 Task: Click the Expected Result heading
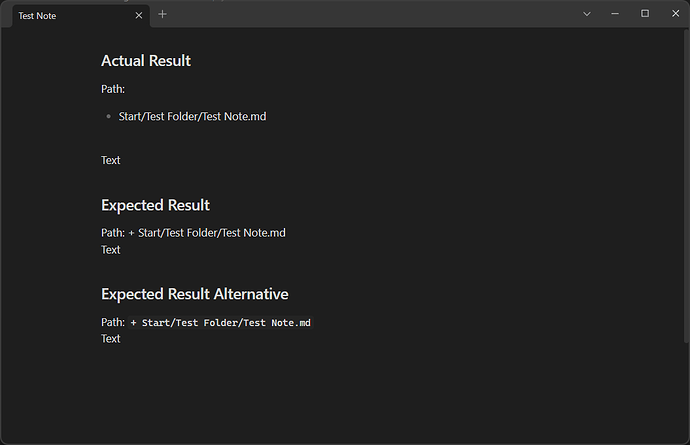tap(155, 205)
